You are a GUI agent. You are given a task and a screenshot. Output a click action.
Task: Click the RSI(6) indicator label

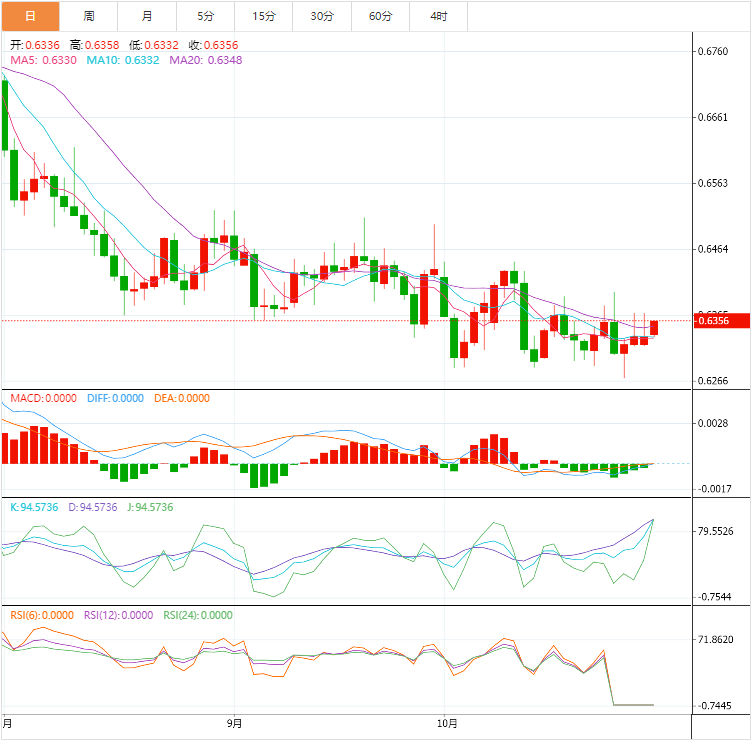tap(42, 615)
